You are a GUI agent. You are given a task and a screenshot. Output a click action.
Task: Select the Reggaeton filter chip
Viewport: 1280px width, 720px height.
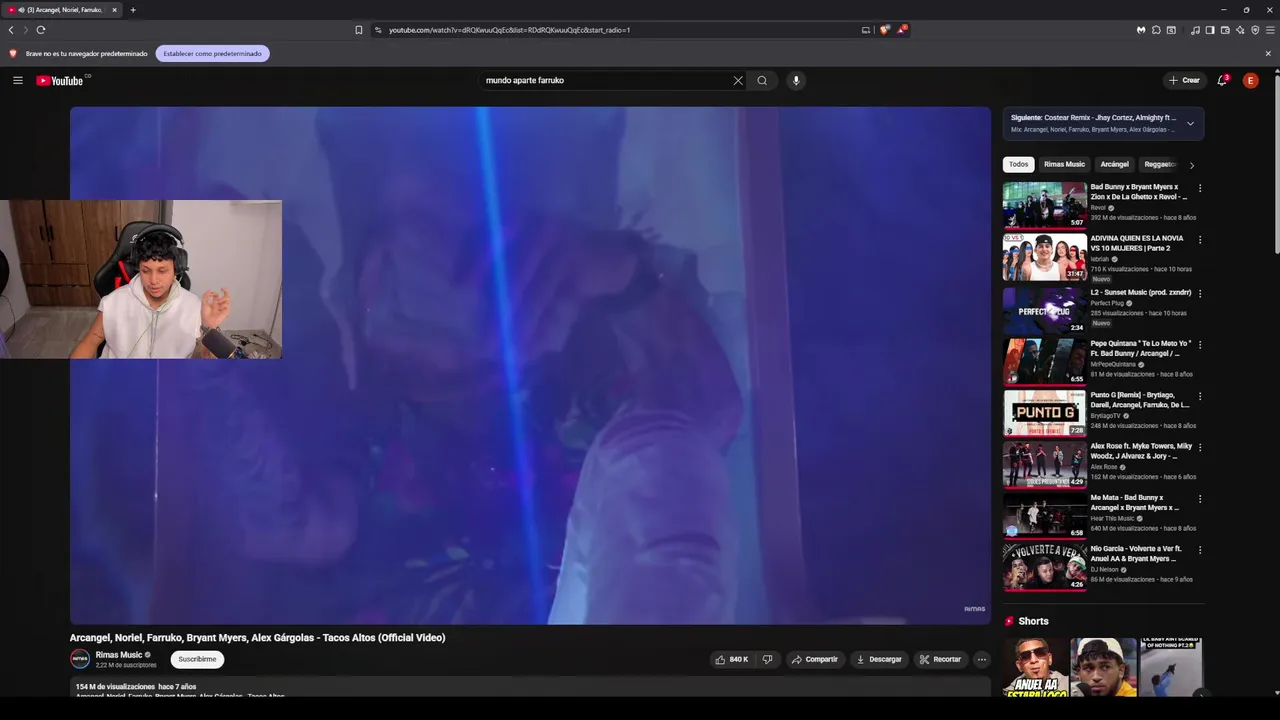tap(1160, 164)
